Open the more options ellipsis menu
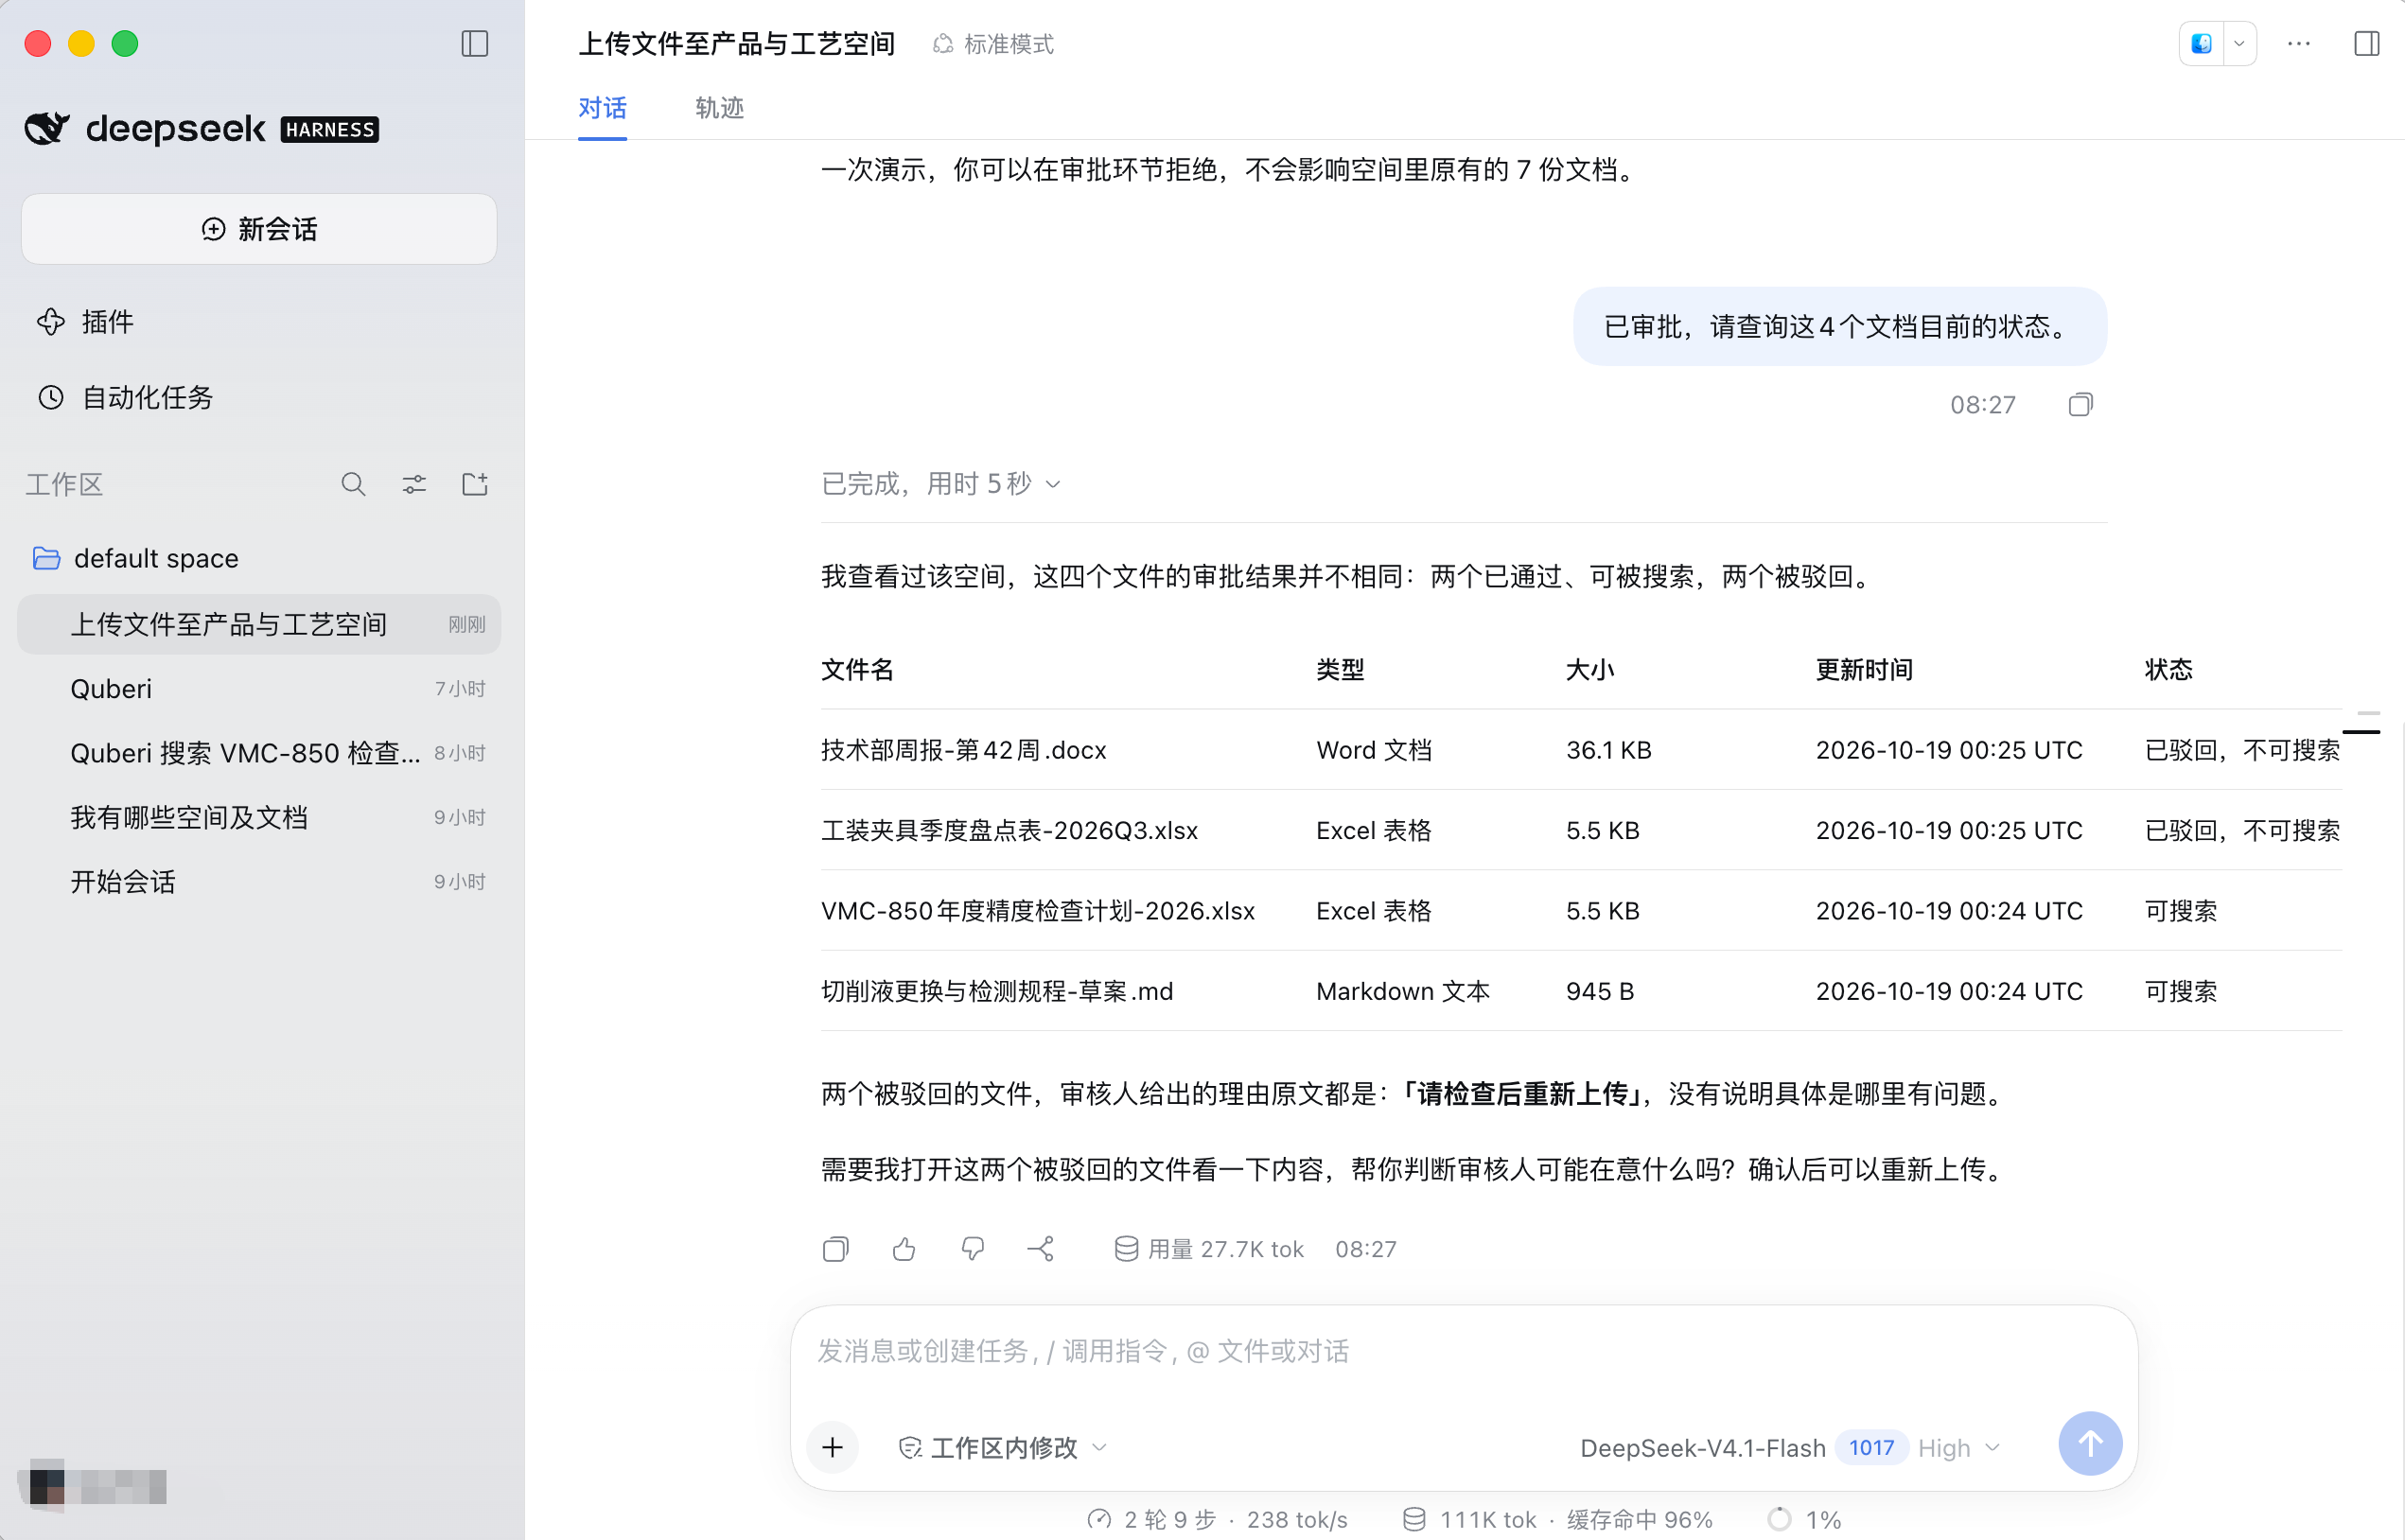Image resolution: width=2405 pixels, height=1540 pixels. [2298, 44]
